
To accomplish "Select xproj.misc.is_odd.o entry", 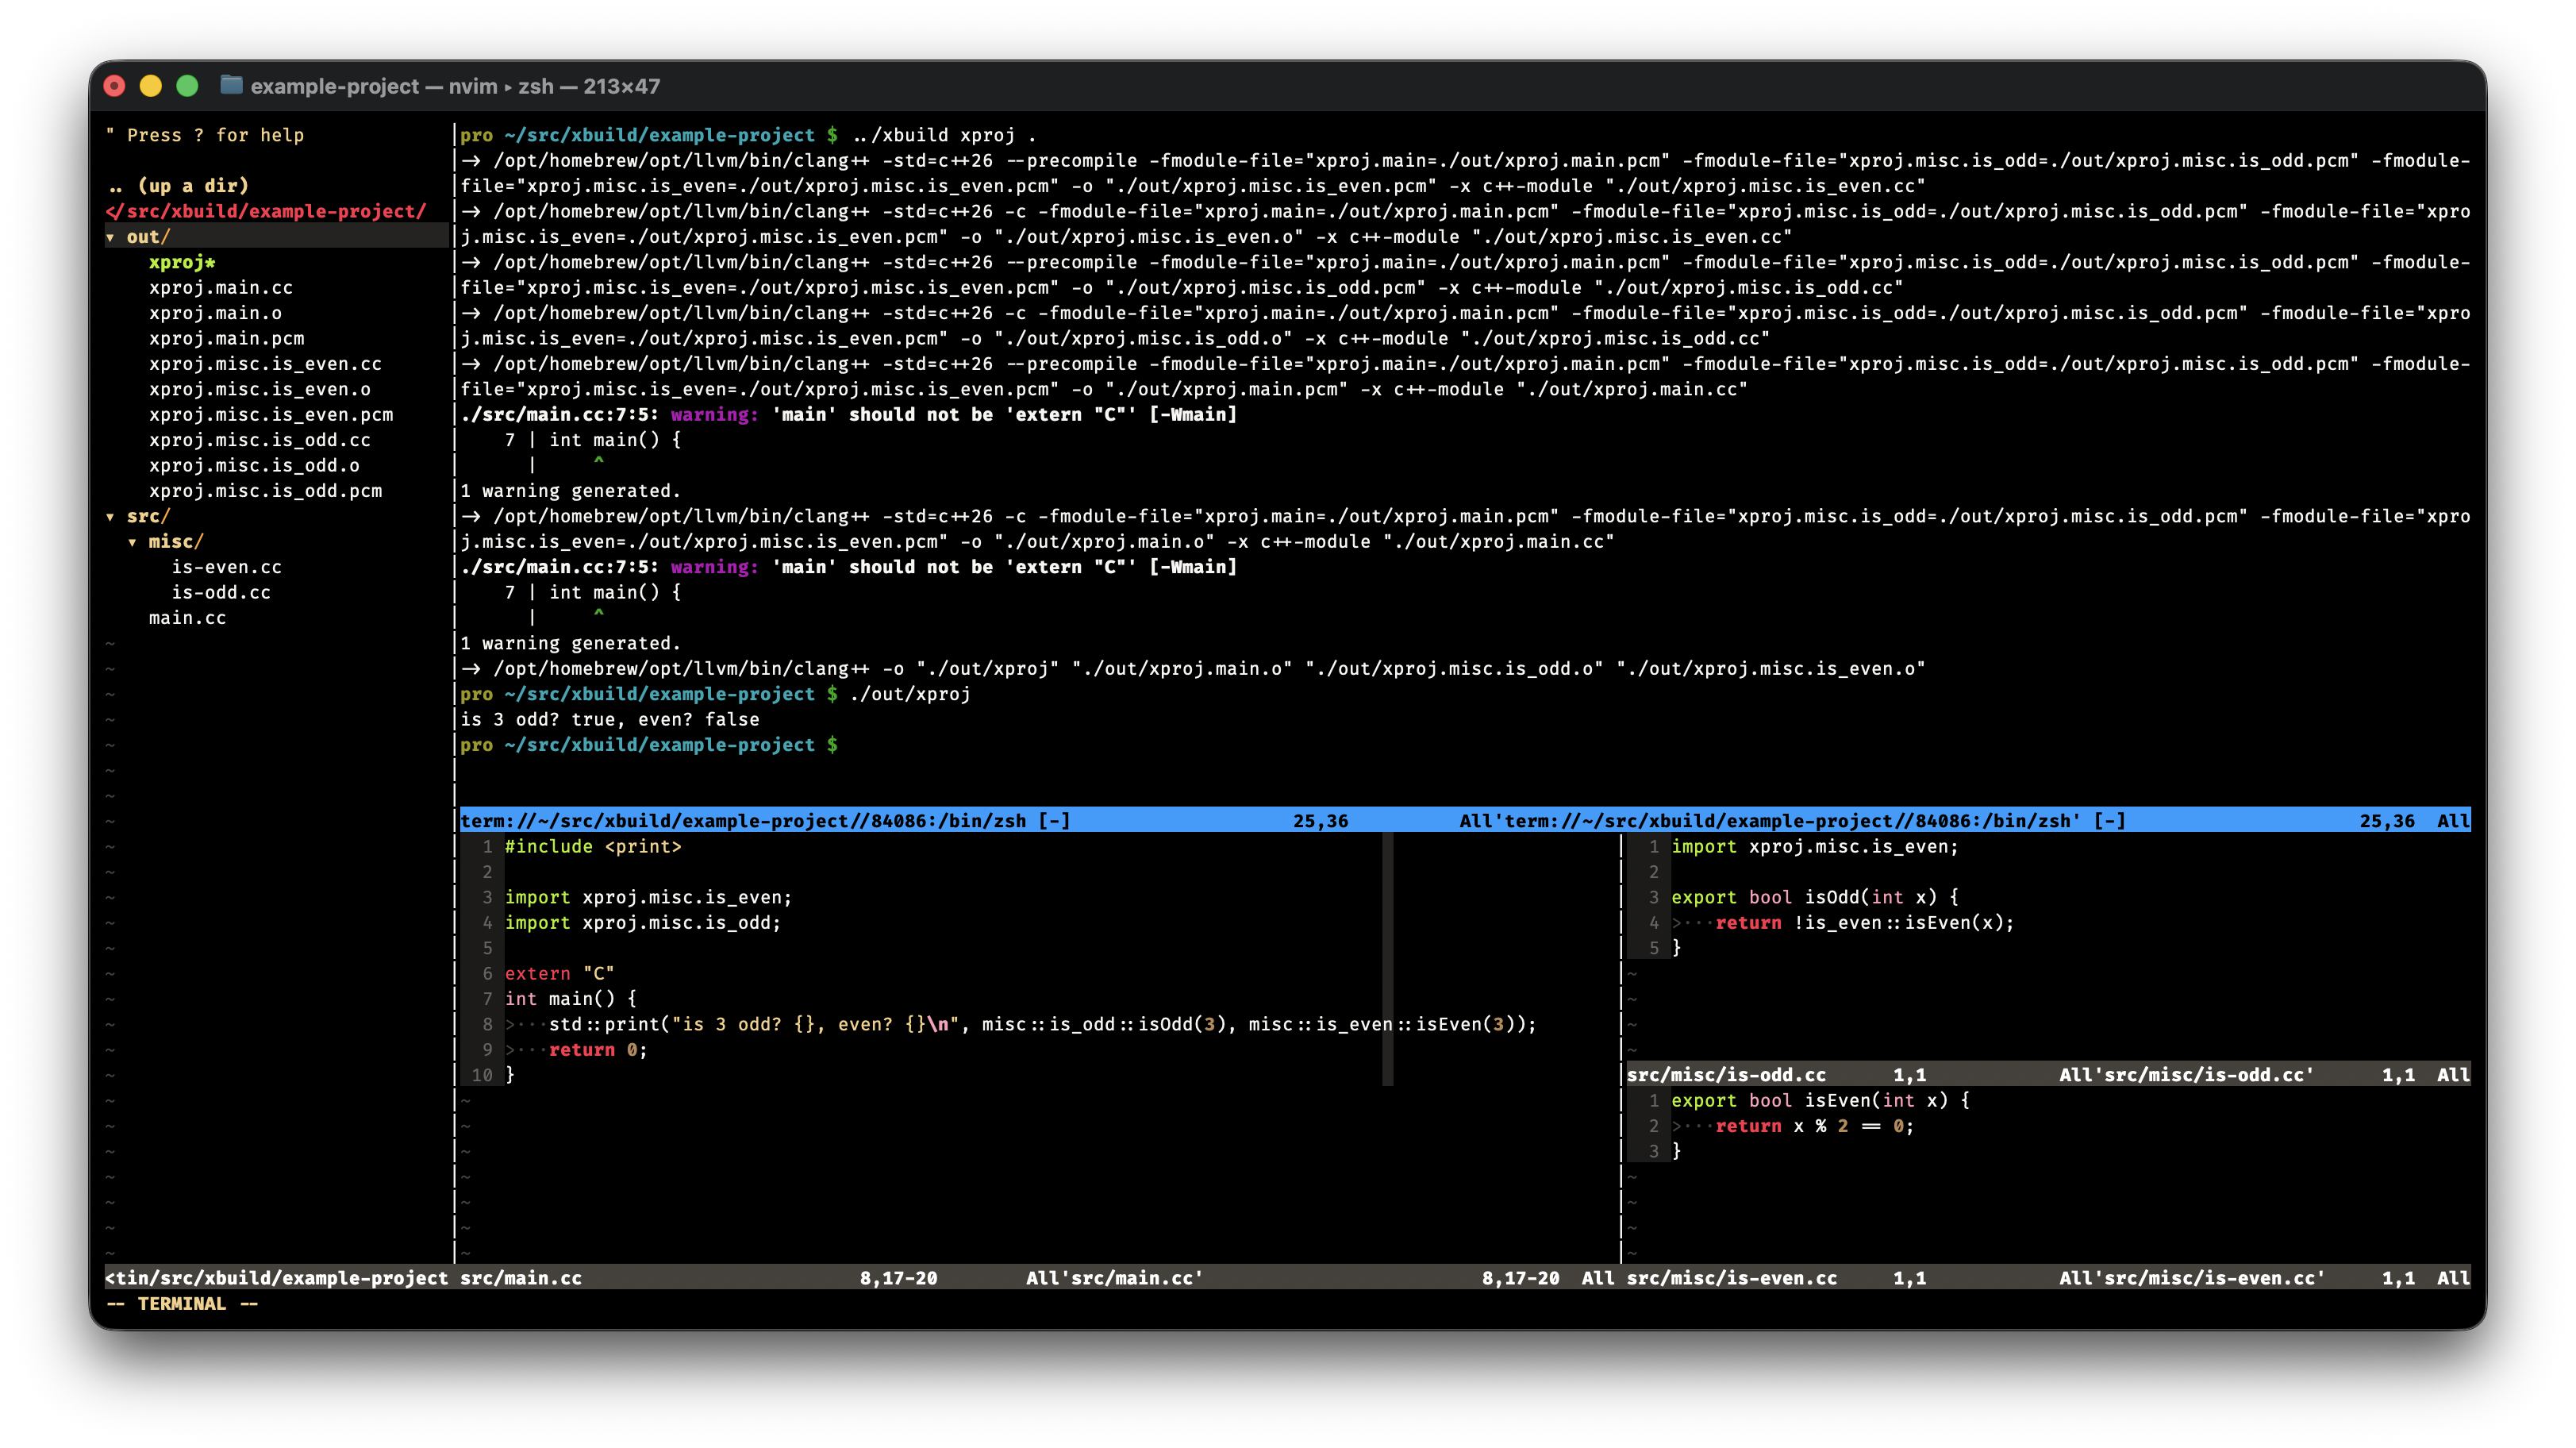I will (254, 465).
